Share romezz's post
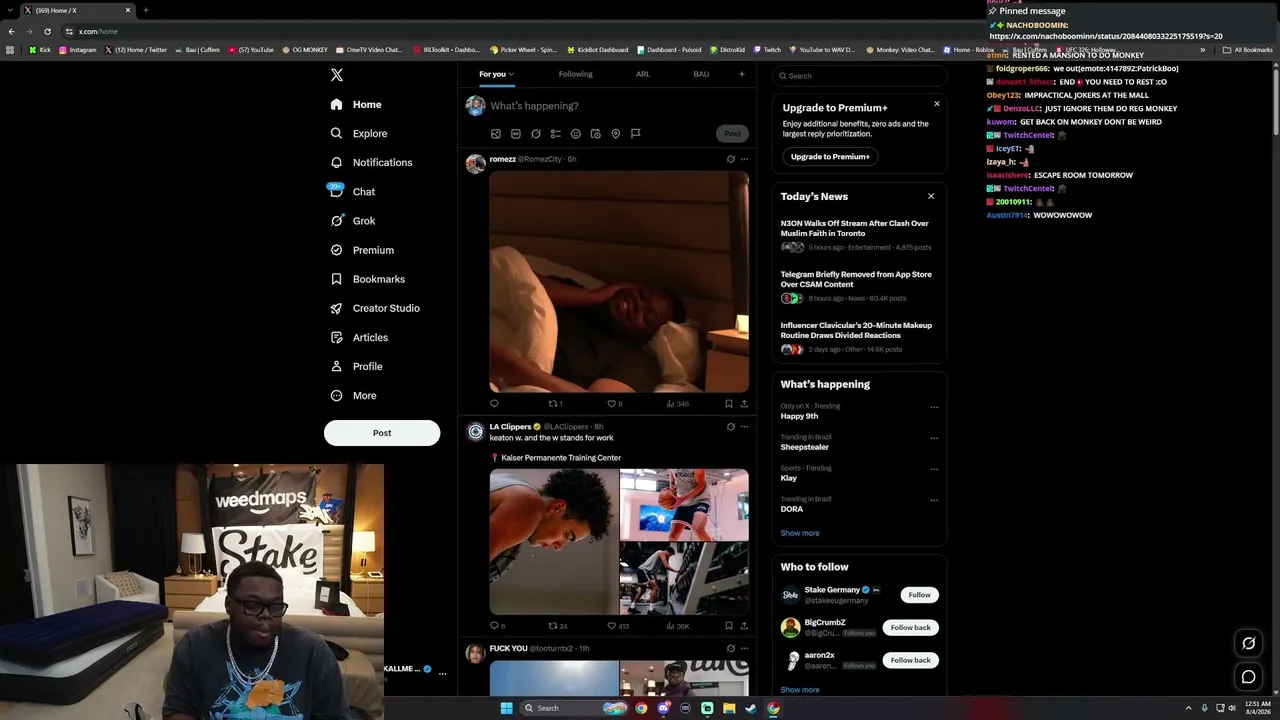This screenshot has width=1280, height=720. (x=744, y=404)
